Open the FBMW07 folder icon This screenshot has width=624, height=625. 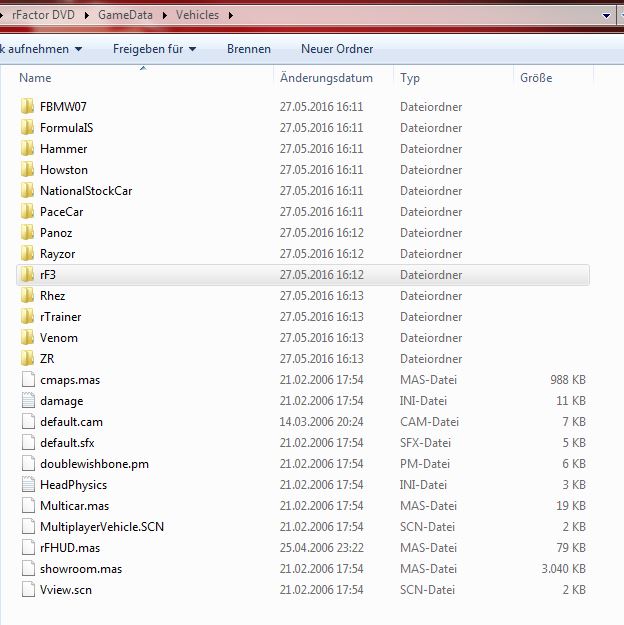27,107
